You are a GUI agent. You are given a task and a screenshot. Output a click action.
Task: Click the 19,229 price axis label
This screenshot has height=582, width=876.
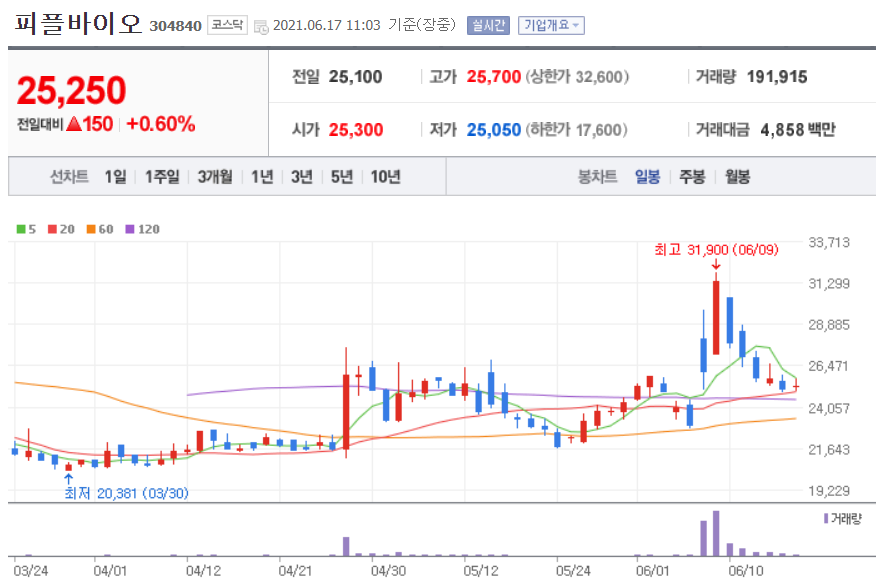tap(829, 491)
